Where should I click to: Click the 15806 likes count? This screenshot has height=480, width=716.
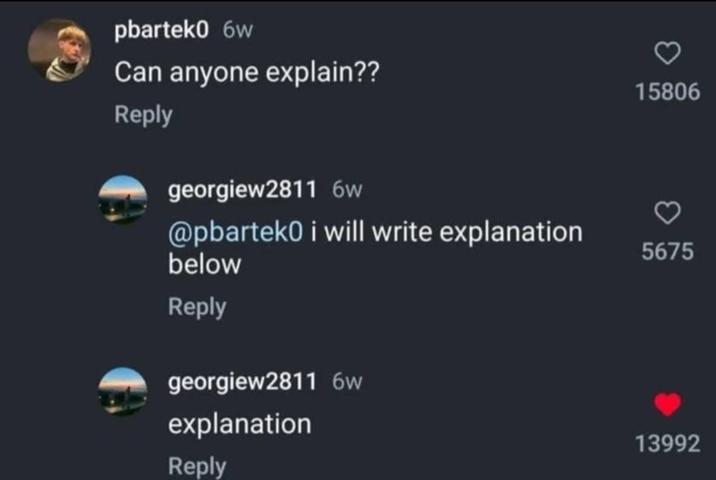pos(667,92)
